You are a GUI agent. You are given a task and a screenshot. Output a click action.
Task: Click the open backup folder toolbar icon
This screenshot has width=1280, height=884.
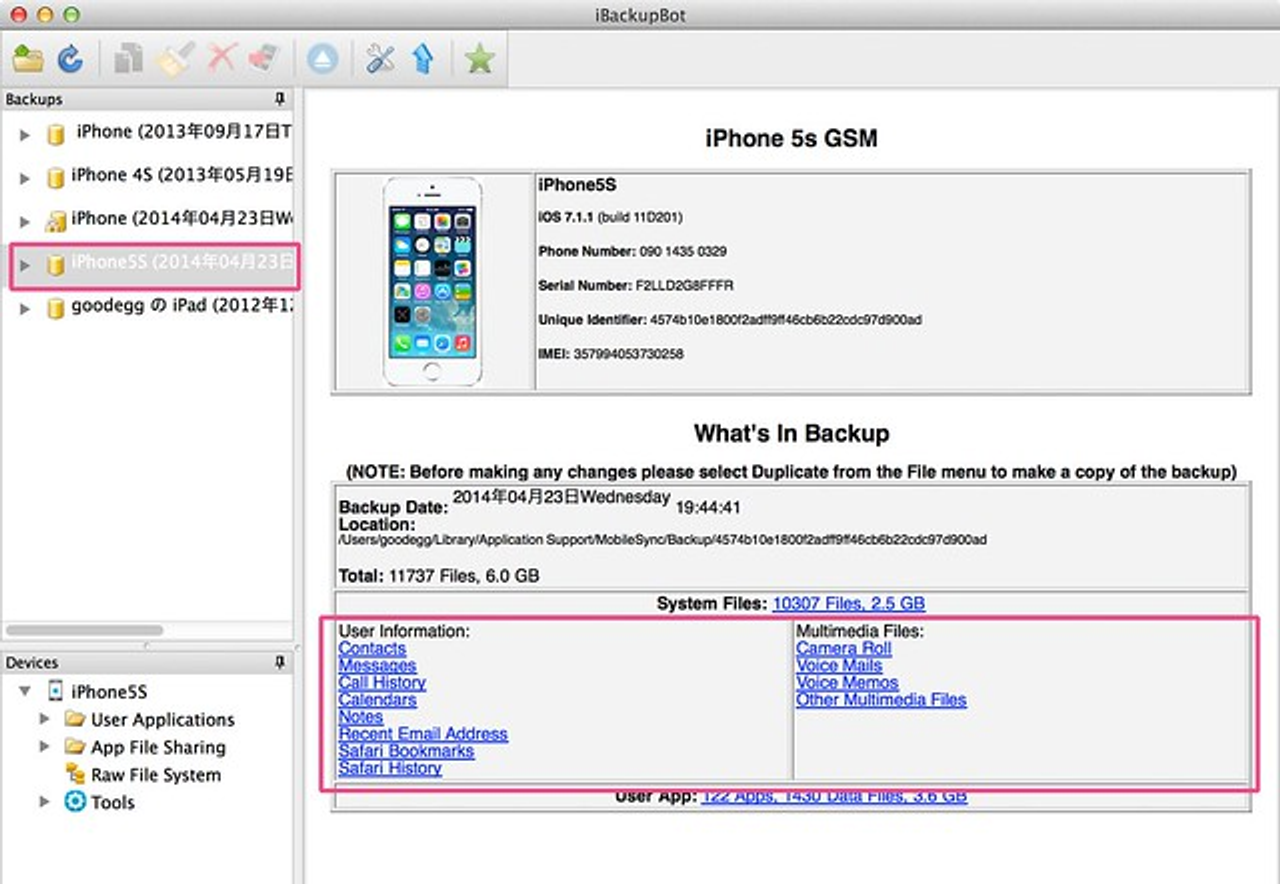tap(28, 58)
